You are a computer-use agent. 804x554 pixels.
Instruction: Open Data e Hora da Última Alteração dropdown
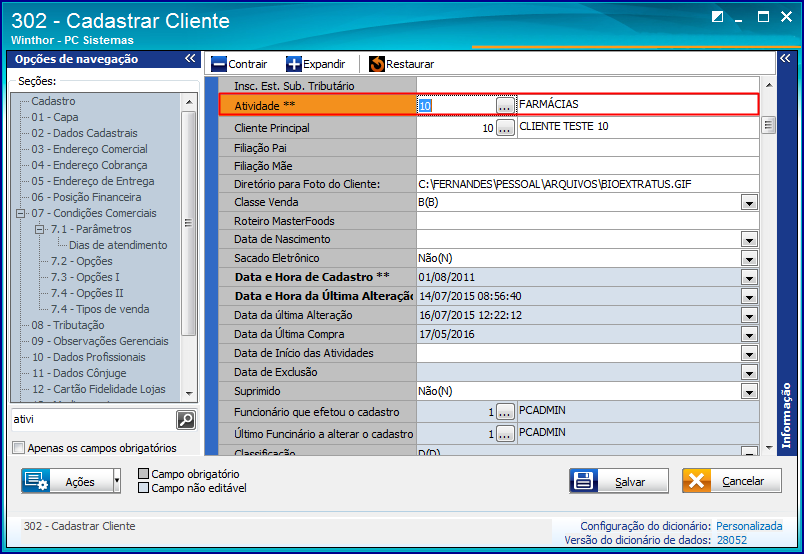pos(749,296)
